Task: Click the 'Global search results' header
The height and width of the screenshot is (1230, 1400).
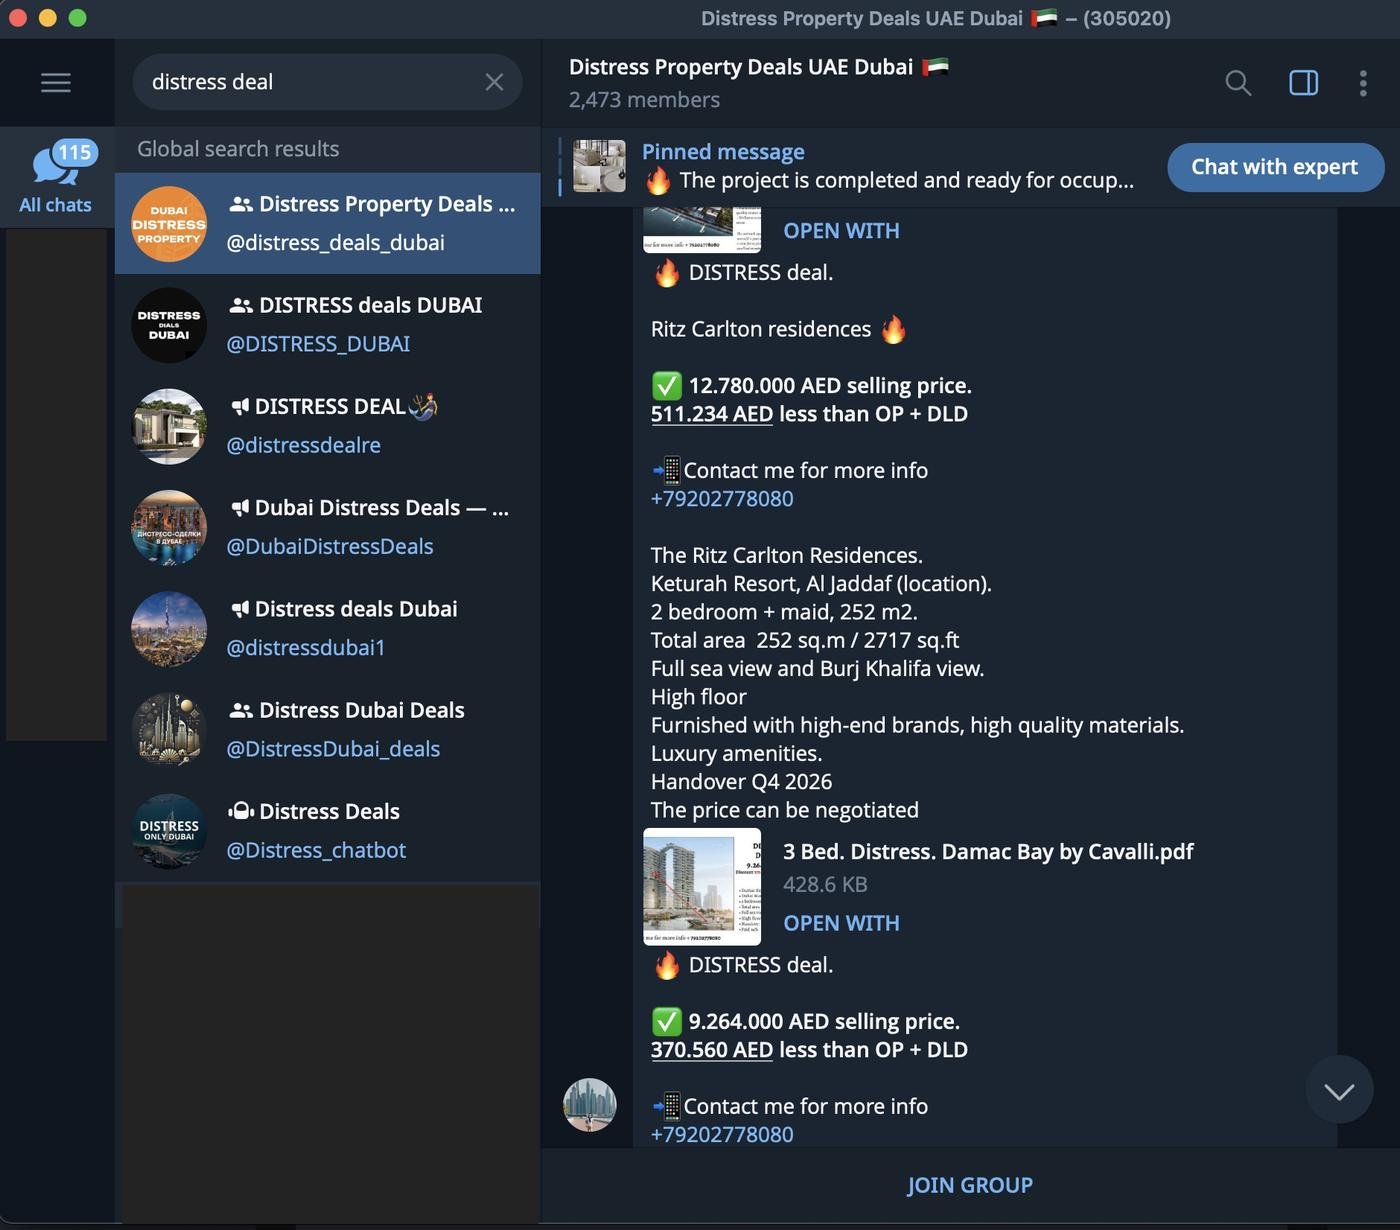Action: tap(238, 149)
